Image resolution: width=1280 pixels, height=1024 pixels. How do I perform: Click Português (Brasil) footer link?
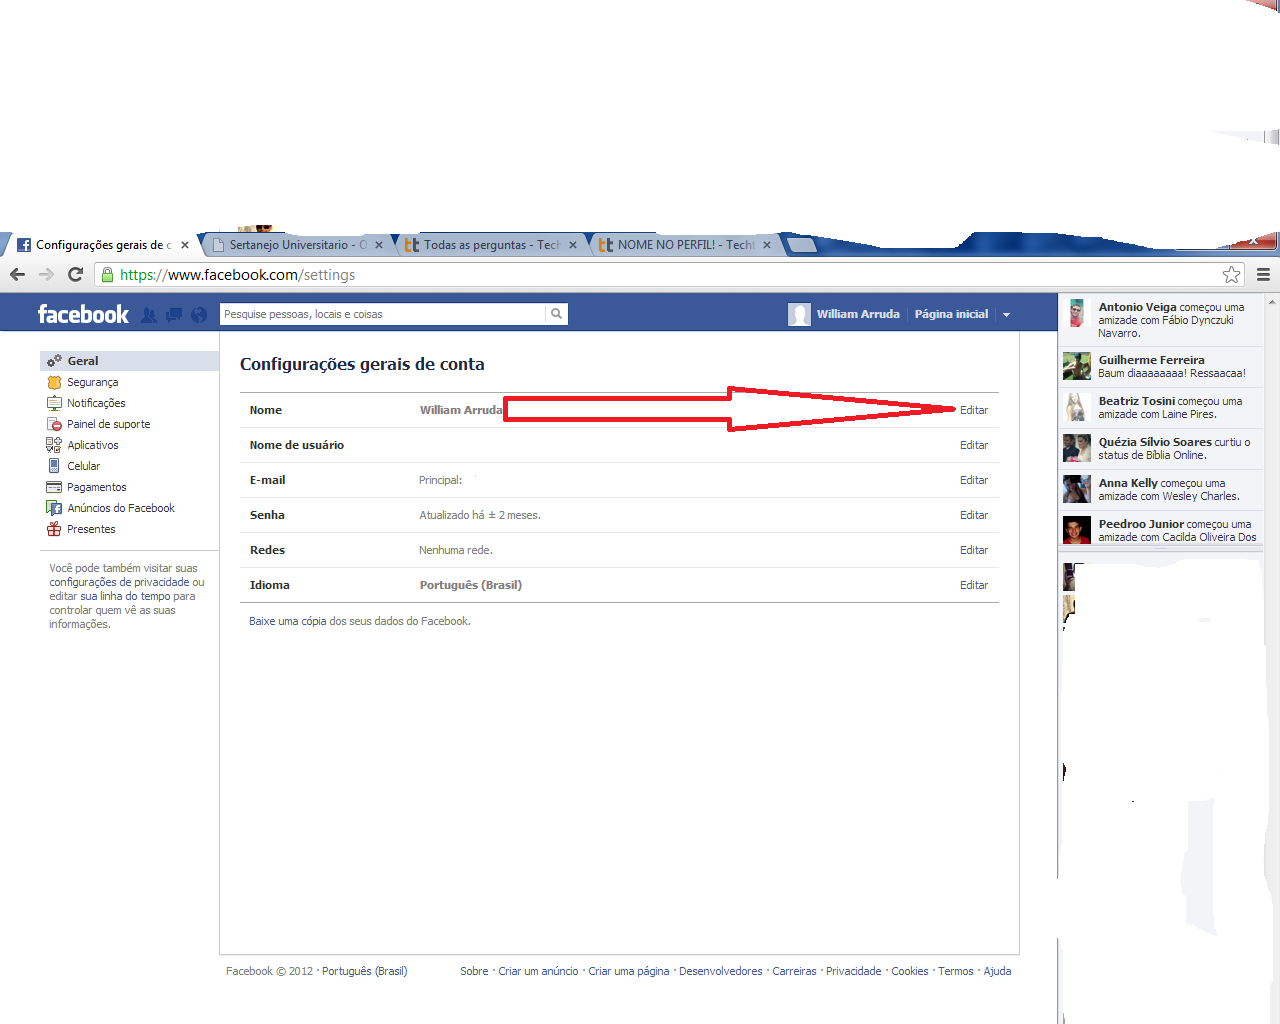tap(365, 971)
